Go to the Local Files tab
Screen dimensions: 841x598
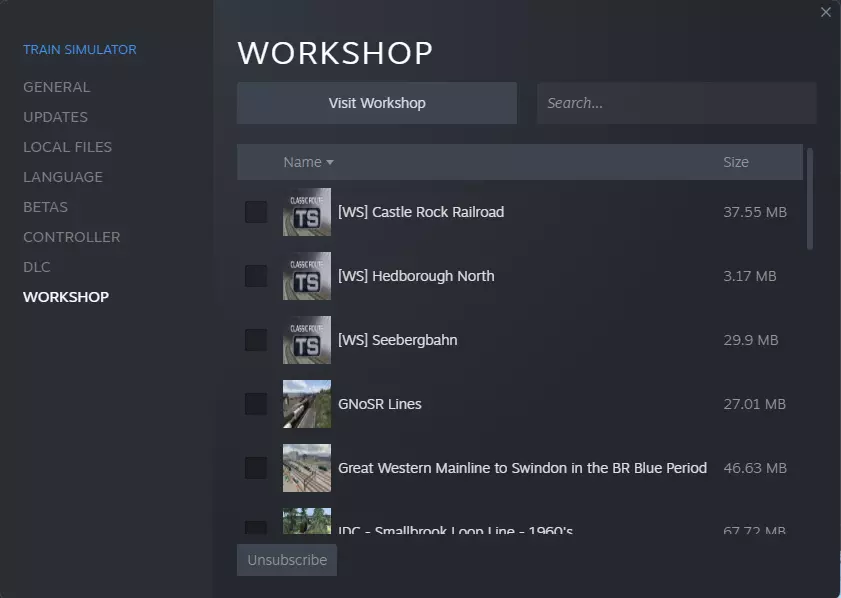[68, 147]
